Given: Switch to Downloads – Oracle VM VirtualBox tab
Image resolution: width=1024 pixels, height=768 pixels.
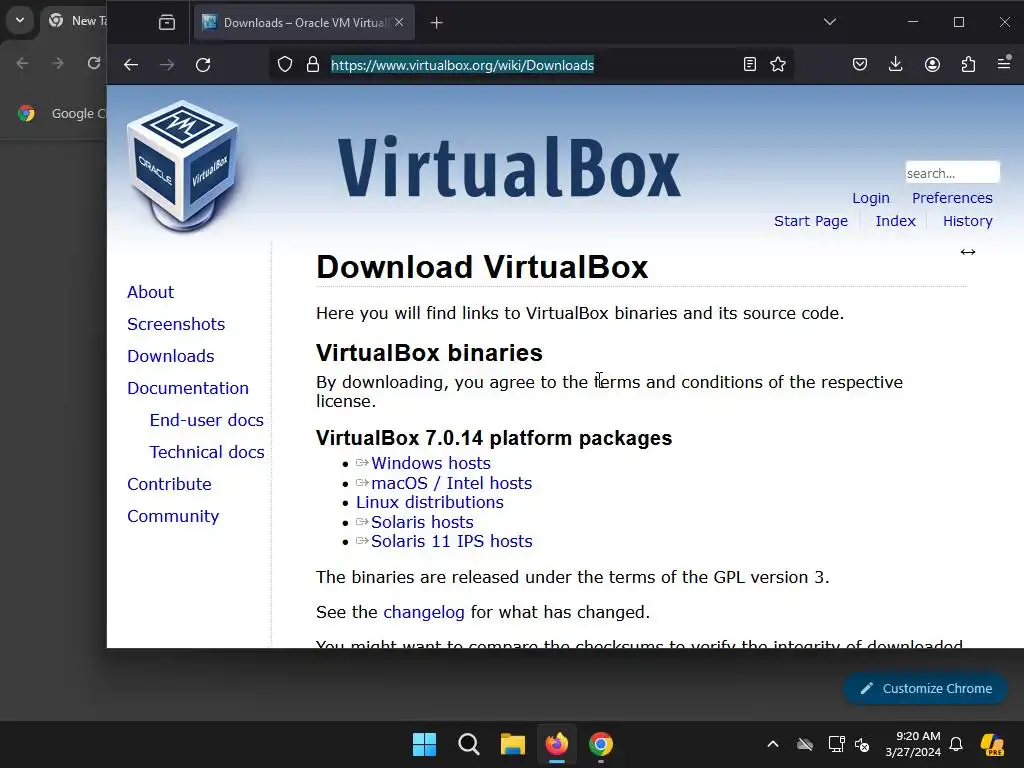Looking at the screenshot, I should [x=303, y=23].
